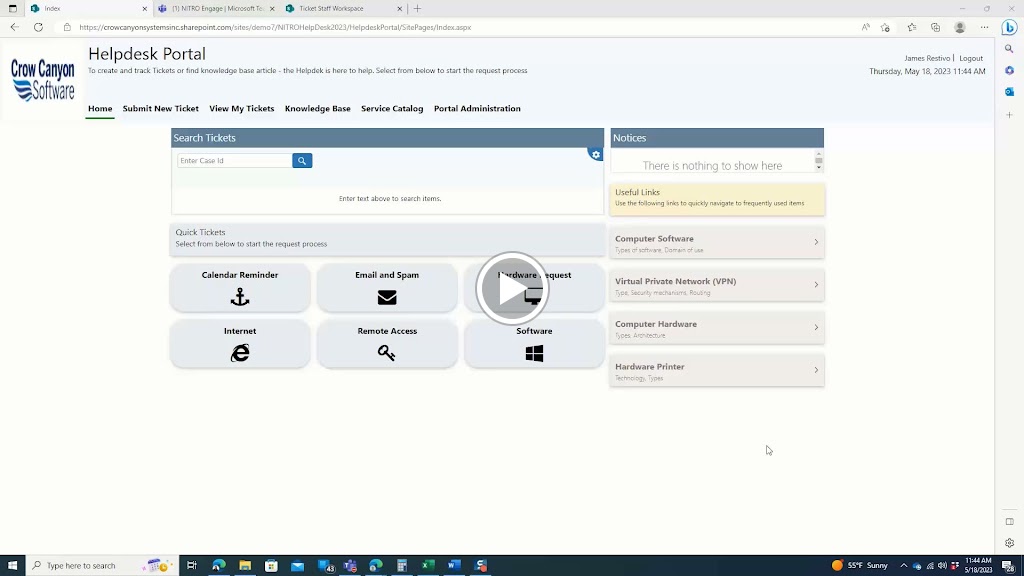This screenshot has height=576, width=1024.
Task: Start a Software quick ticket
Action: pos(534,344)
